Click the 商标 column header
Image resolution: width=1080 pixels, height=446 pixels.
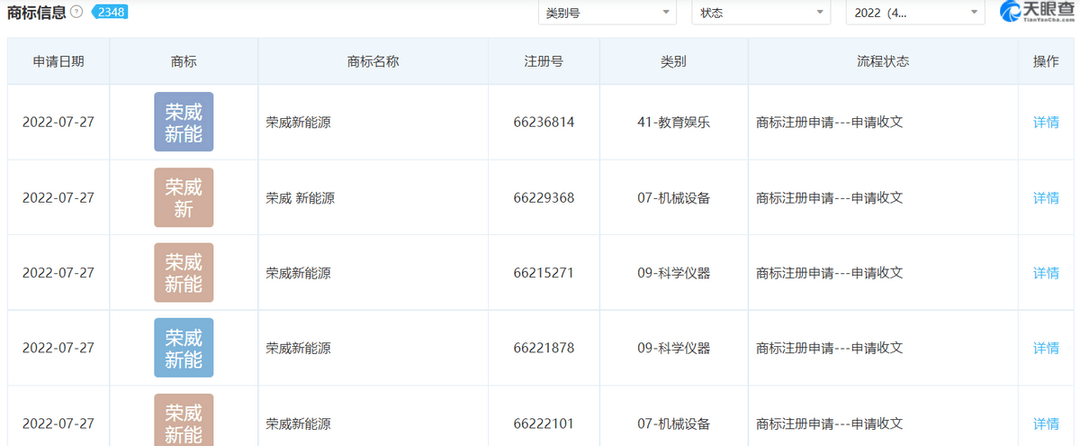pos(184,61)
